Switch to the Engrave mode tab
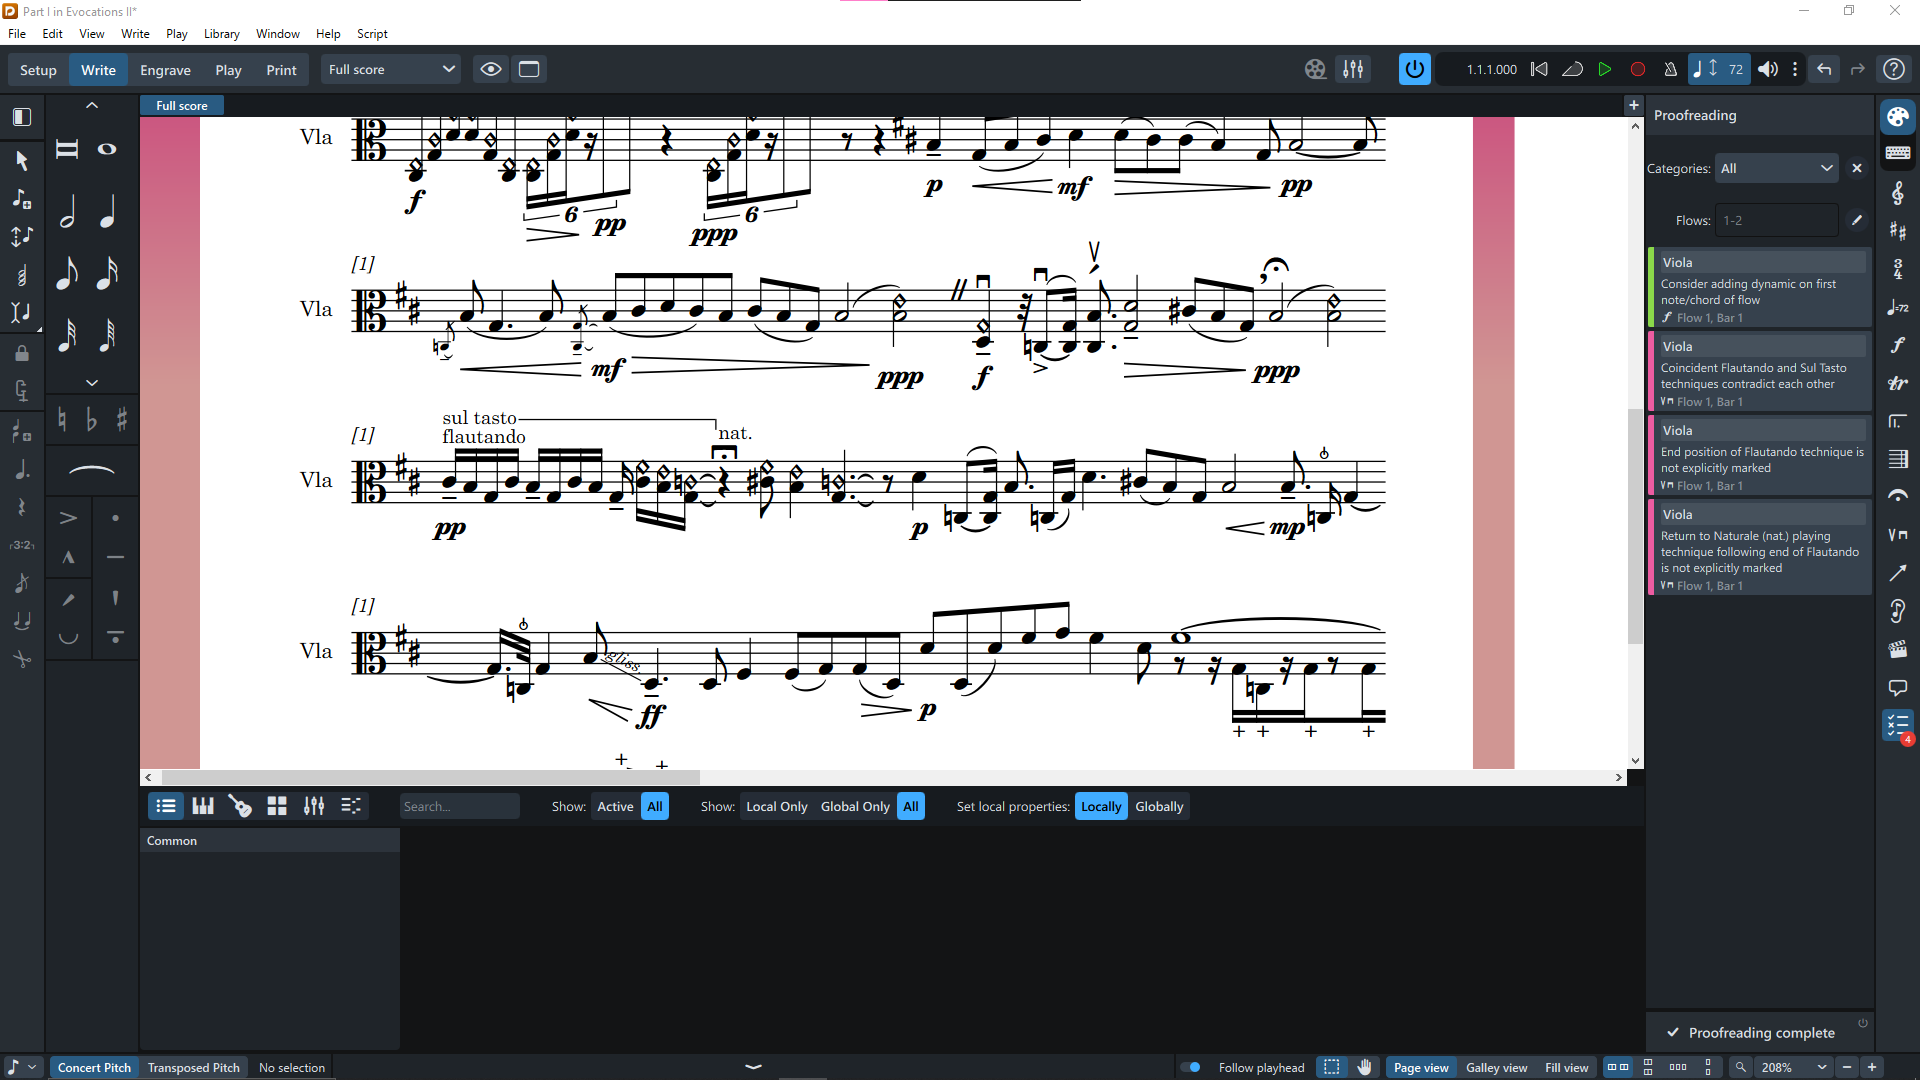The height and width of the screenshot is (1080, 1920). point(165,70)
